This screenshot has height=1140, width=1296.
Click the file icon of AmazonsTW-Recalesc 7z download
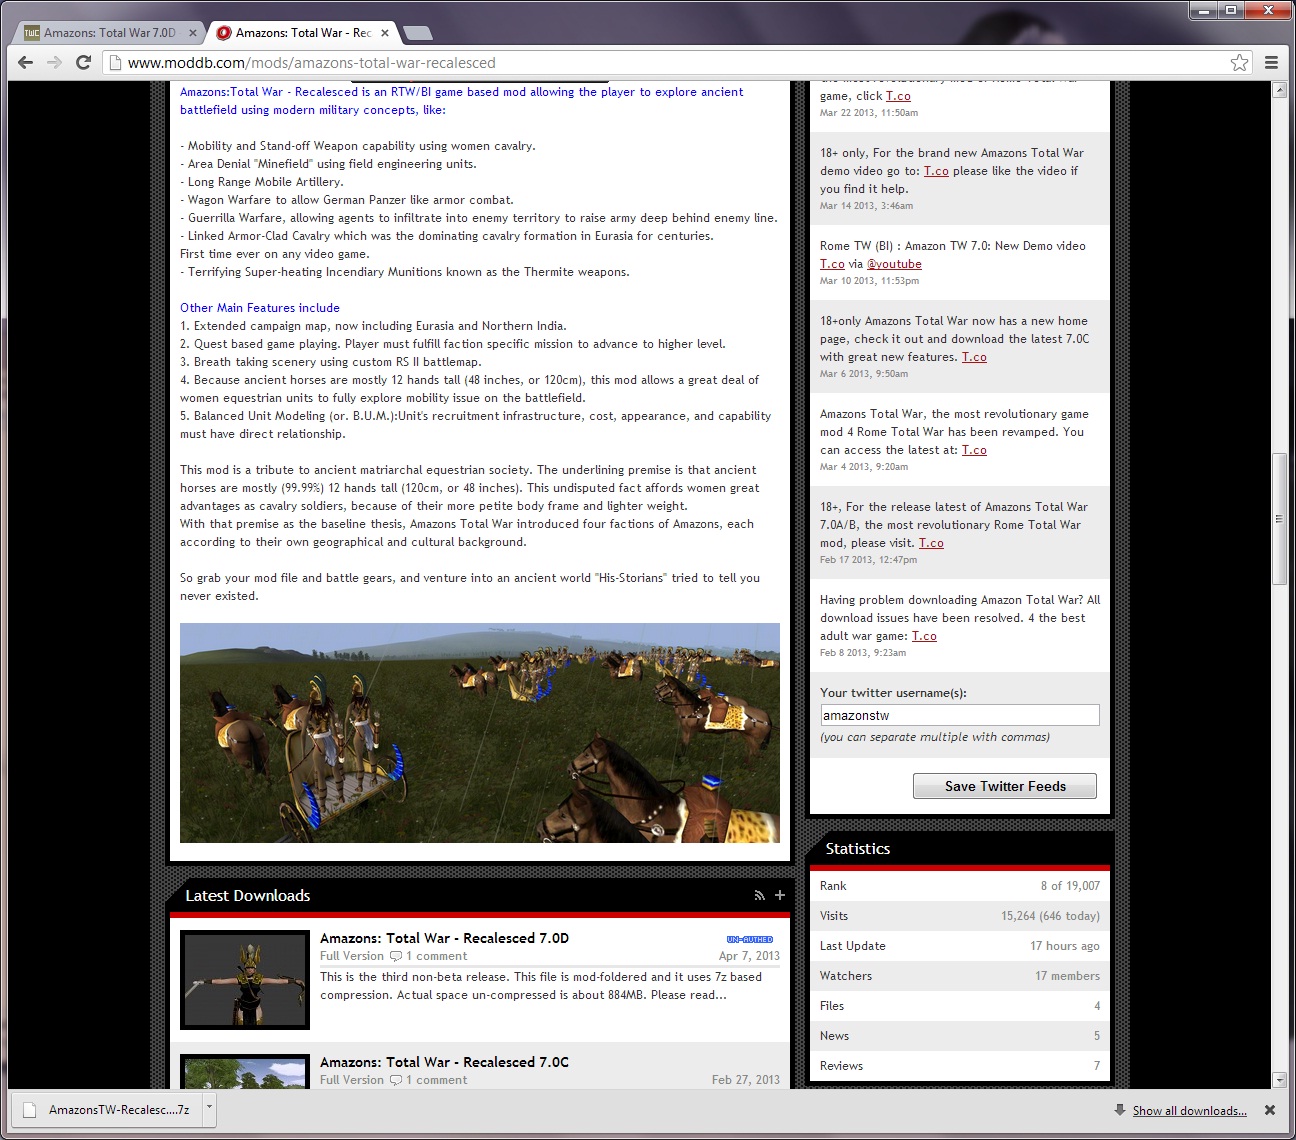[x=30, y=1110]
